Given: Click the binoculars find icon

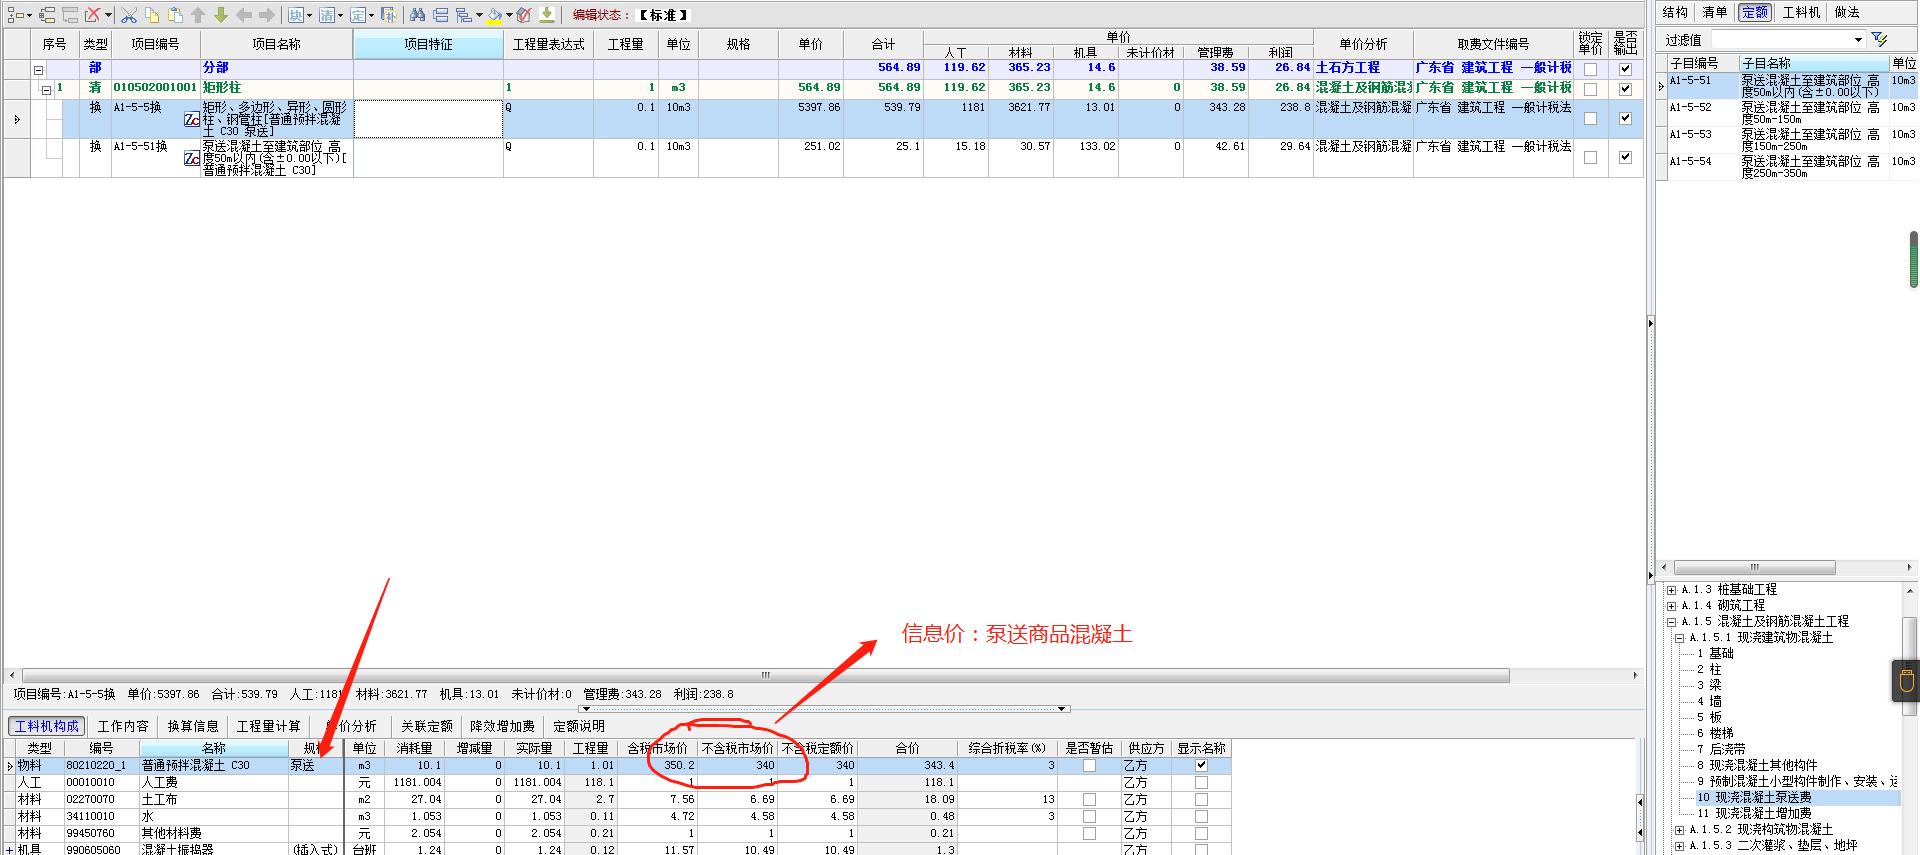Looking at the screenshot, I should (x=418, y=15).
